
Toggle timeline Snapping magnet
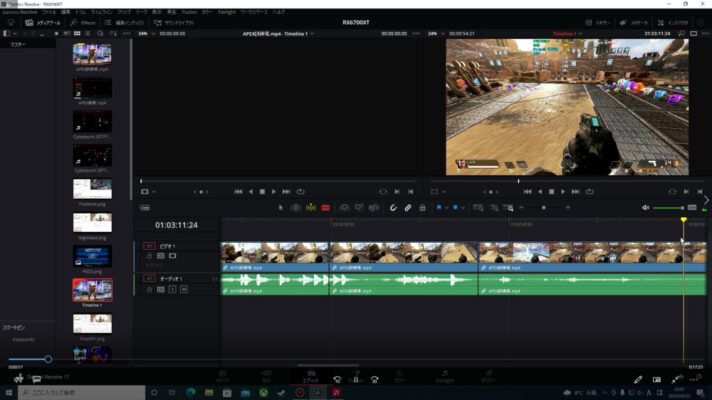(393, 207)
